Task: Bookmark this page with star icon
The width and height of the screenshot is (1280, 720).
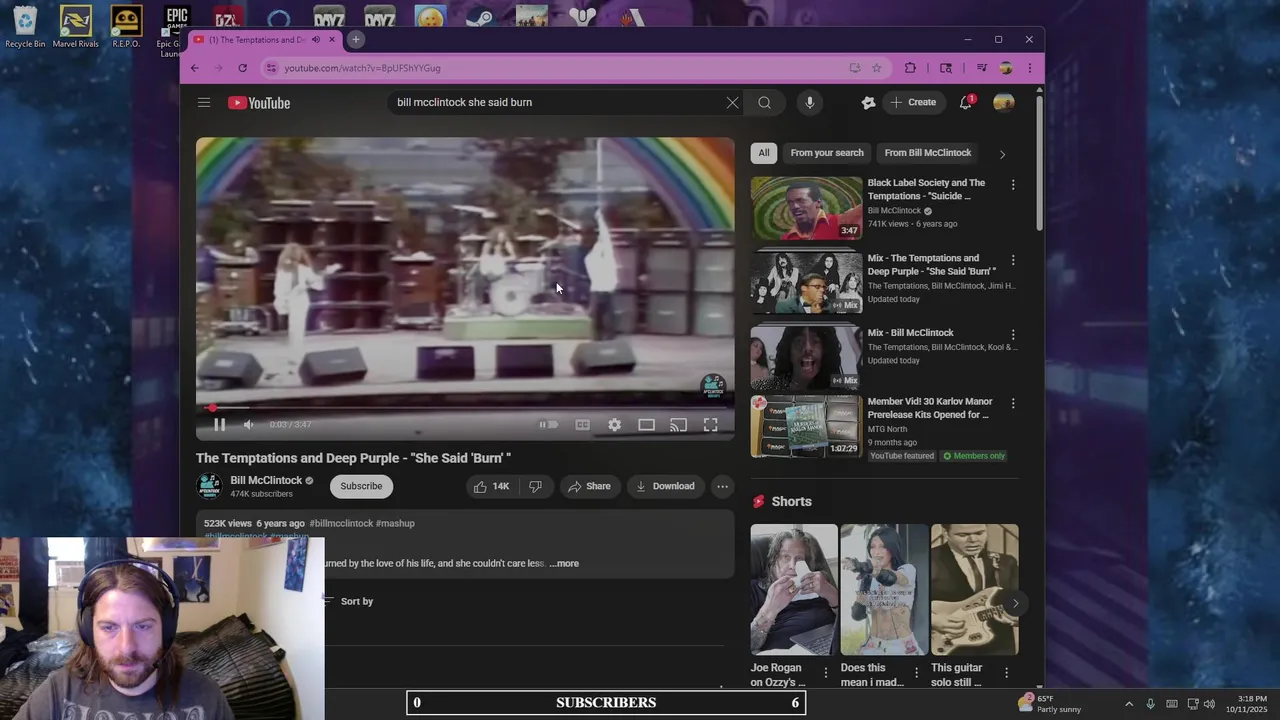Action: (877, 68)
